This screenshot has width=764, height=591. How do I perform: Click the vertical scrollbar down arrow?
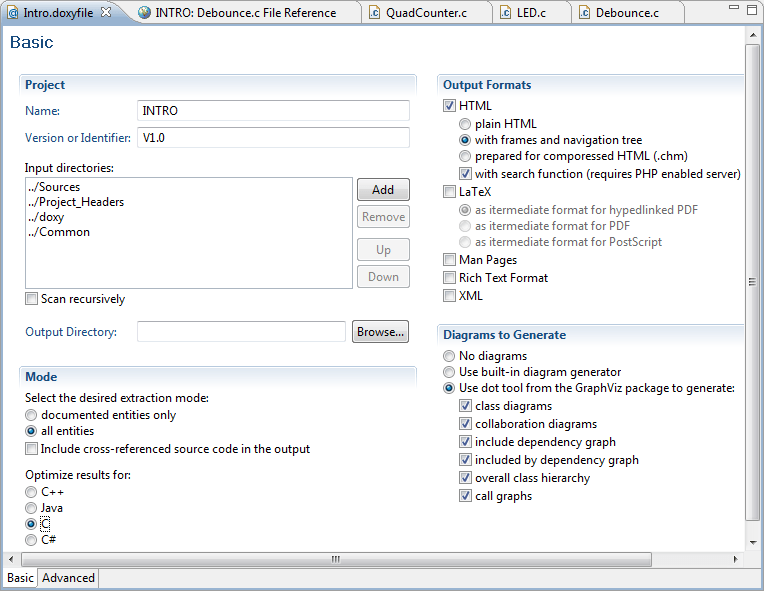point(753,542)
